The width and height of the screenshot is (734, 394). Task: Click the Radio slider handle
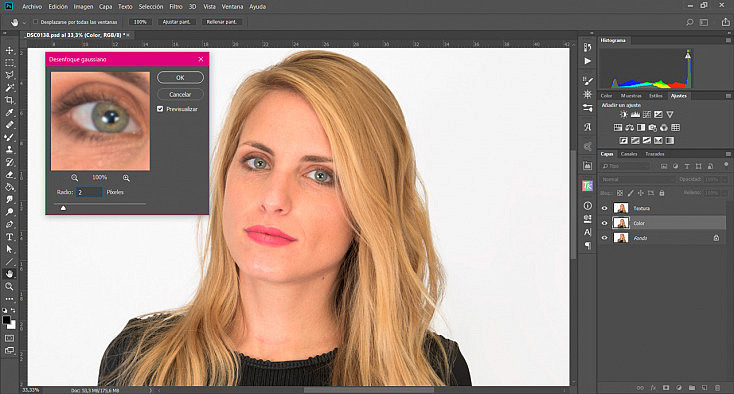(63, 208)
